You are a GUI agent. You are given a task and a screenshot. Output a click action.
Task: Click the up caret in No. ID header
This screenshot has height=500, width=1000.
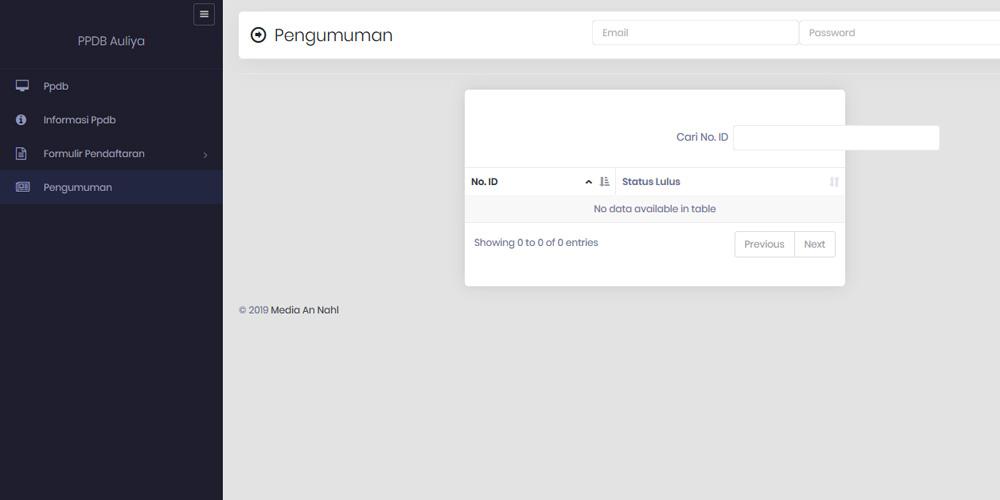click(x=589, y=182)
